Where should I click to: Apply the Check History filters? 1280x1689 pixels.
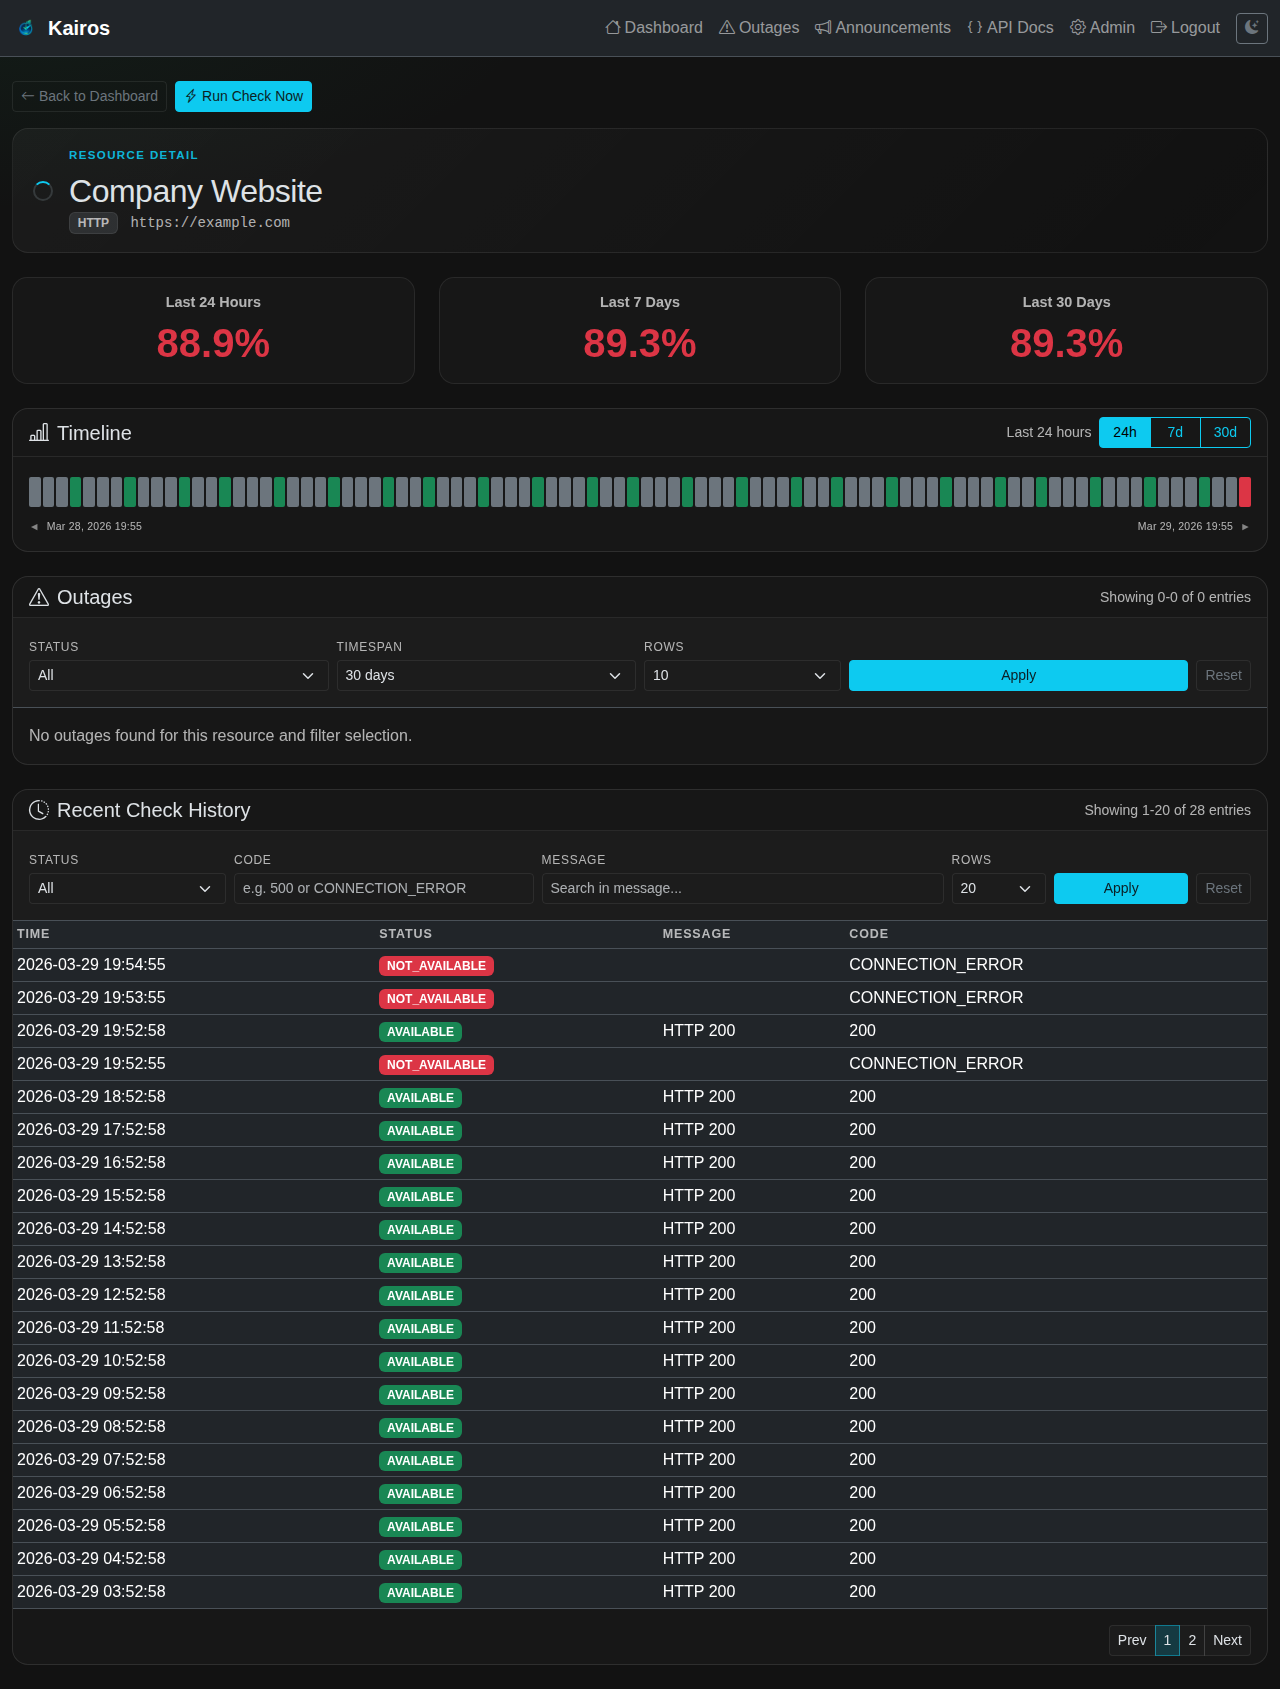click(1121, 888)
